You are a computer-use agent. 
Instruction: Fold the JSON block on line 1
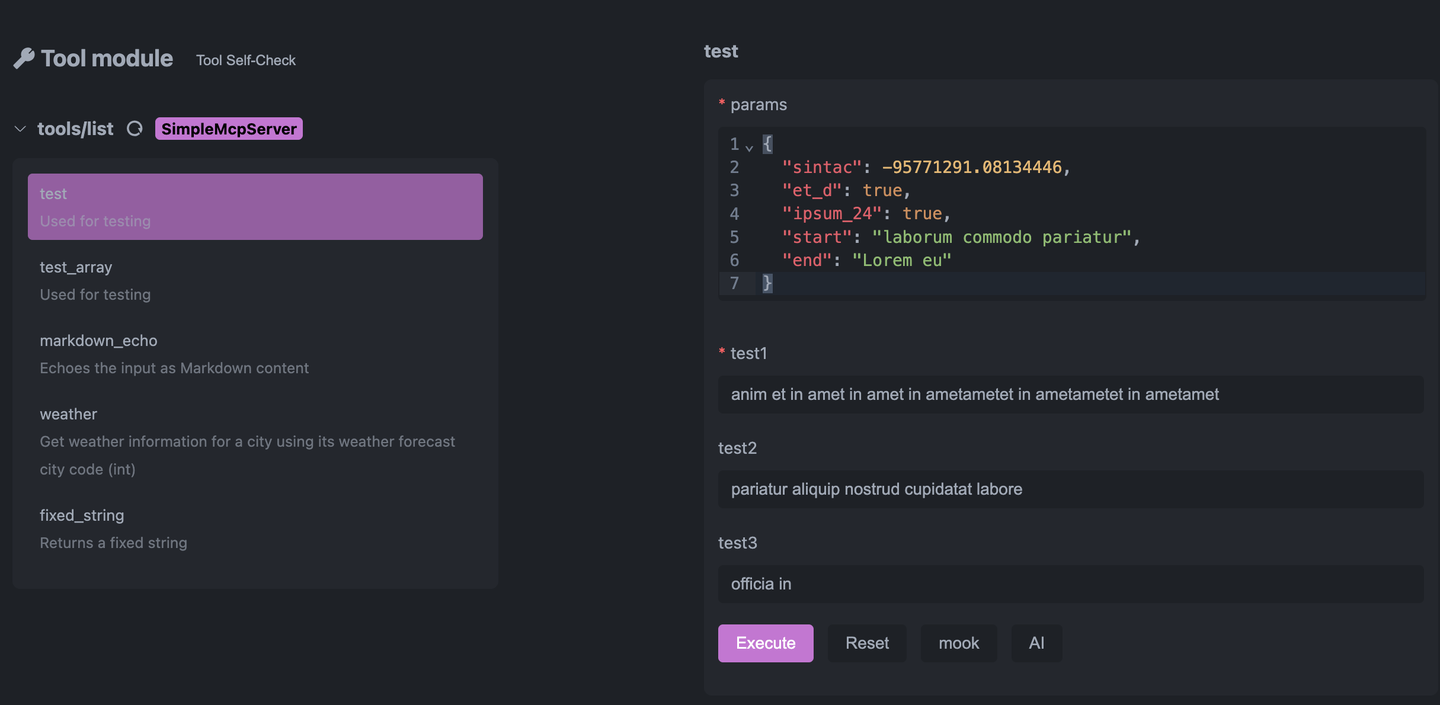[750, 146]
